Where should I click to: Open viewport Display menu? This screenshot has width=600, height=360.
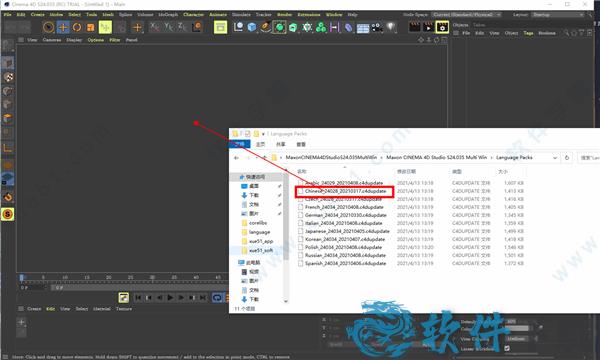tap(74, 40)
